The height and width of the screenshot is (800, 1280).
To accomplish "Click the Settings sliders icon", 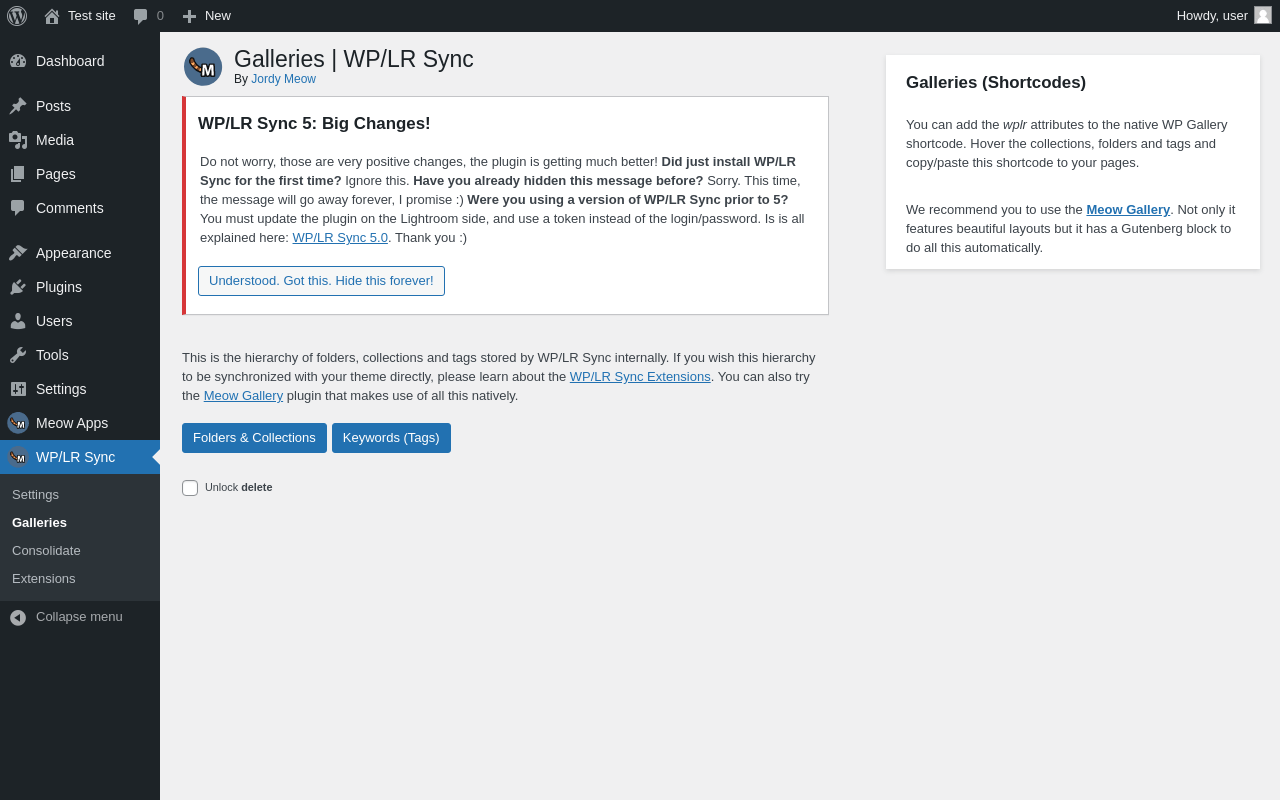I will click(18, 389).
